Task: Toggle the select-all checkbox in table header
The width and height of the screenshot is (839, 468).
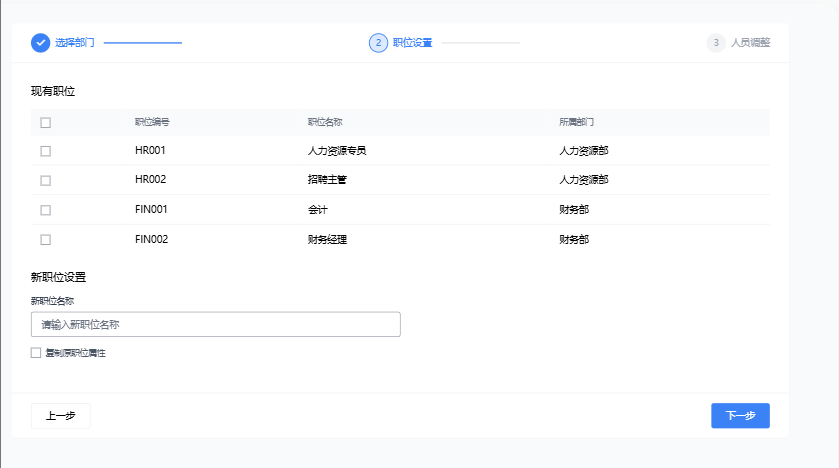Action: [x=45, y=123]
